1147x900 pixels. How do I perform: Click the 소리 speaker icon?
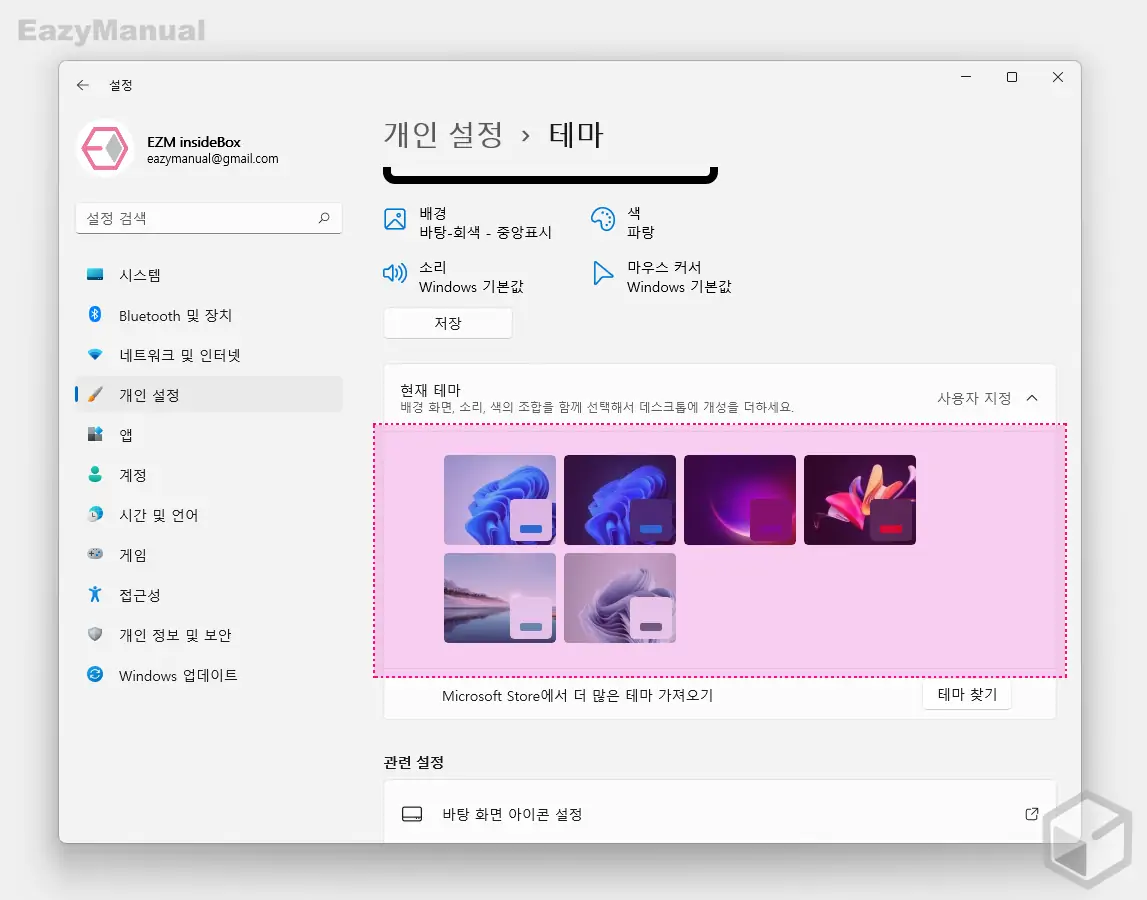pyautogui.click(x=395, y=274)
